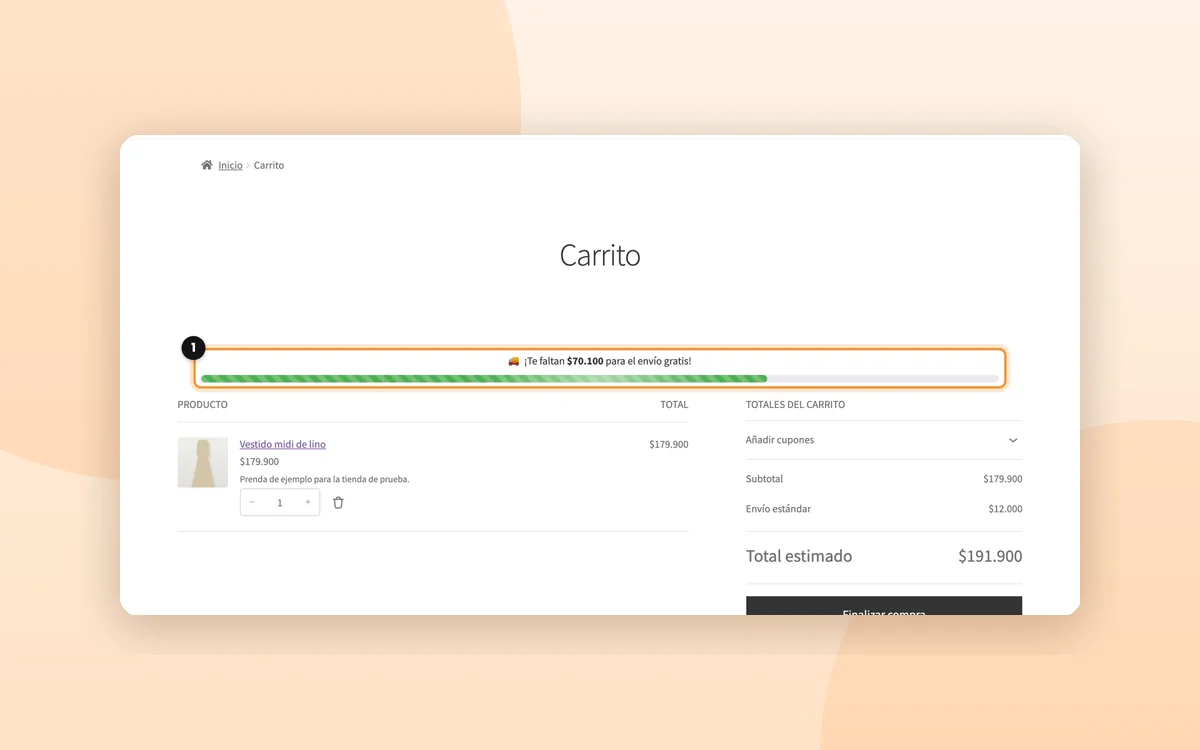The height and width of the screenshot is (750, 1200).
Task: Remove item using the trash icon
Action: [338, 502]
